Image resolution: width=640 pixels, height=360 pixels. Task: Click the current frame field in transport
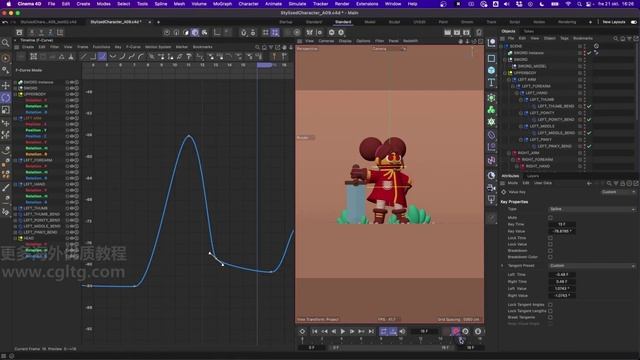[x=424, y=331]
